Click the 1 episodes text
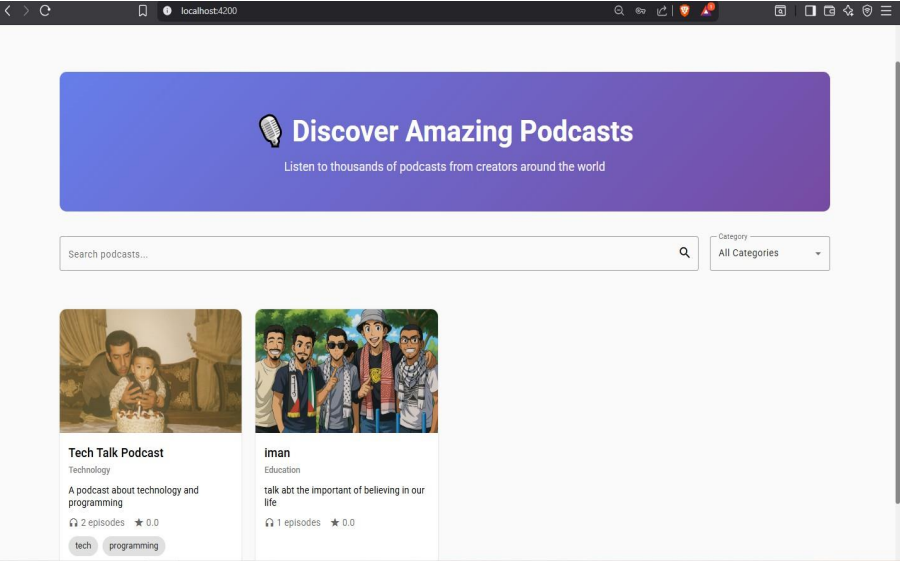The image size is (902, 561). 299,522
